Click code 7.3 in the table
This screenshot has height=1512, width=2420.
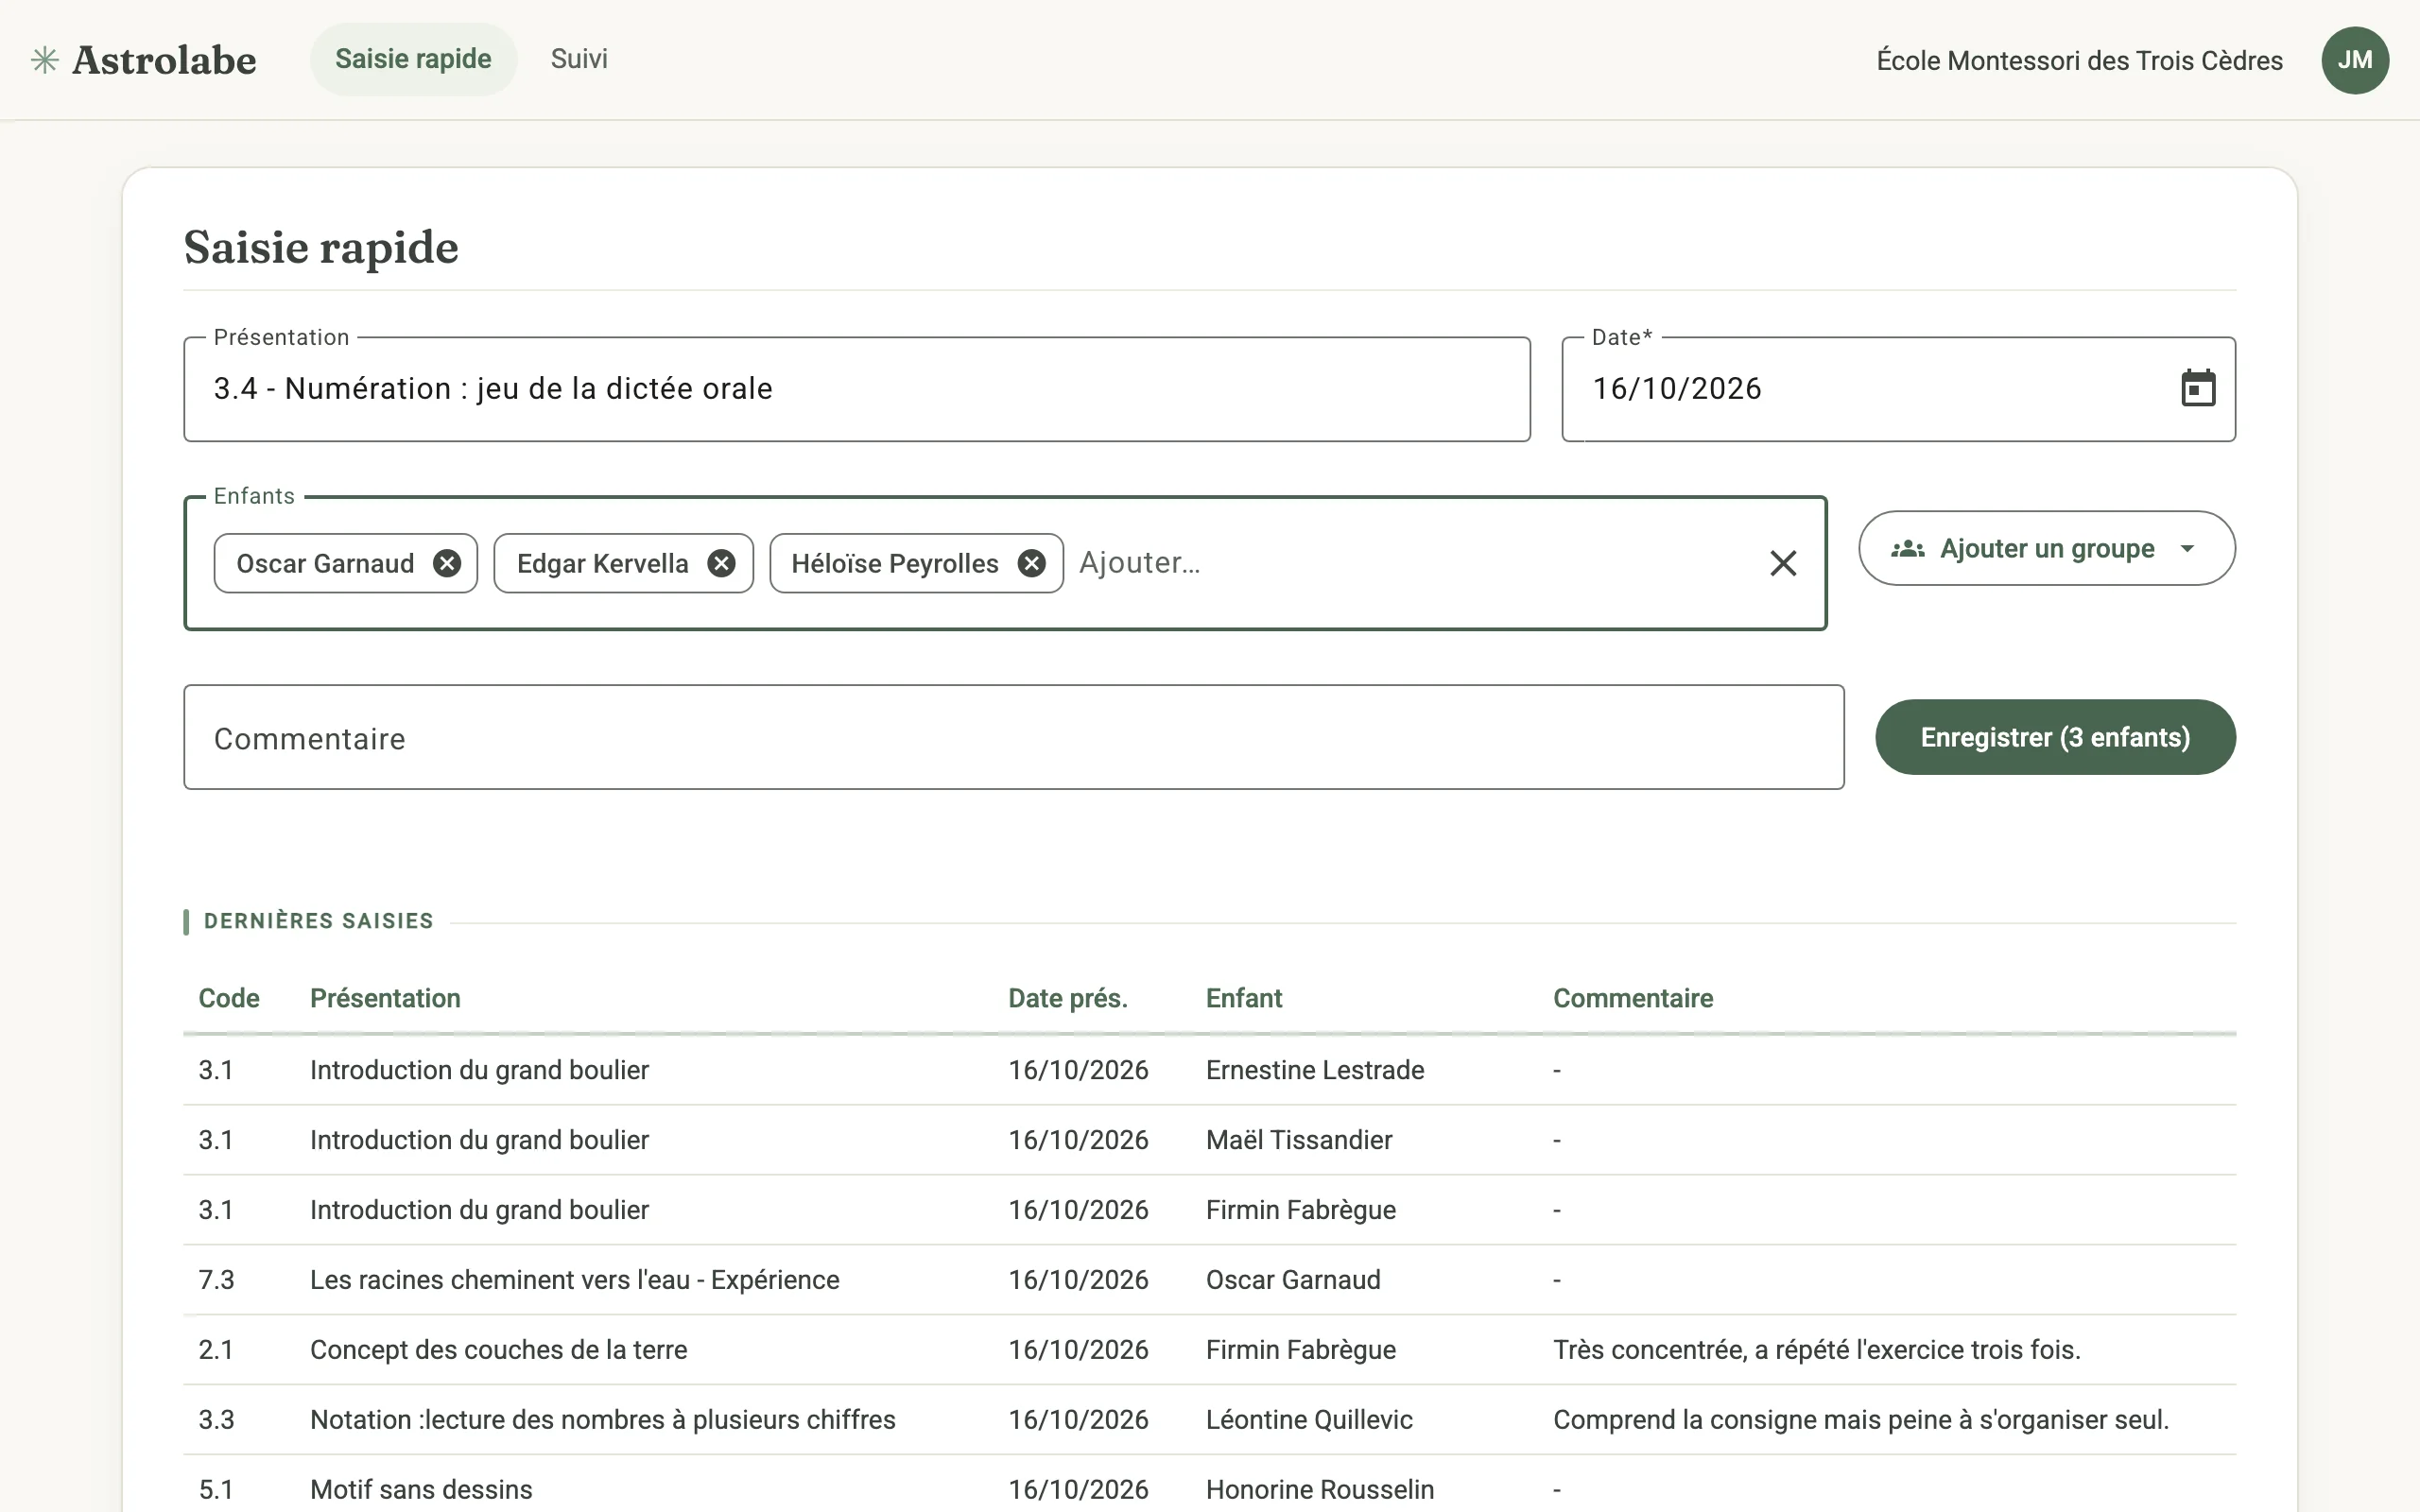click(216, 1280)
